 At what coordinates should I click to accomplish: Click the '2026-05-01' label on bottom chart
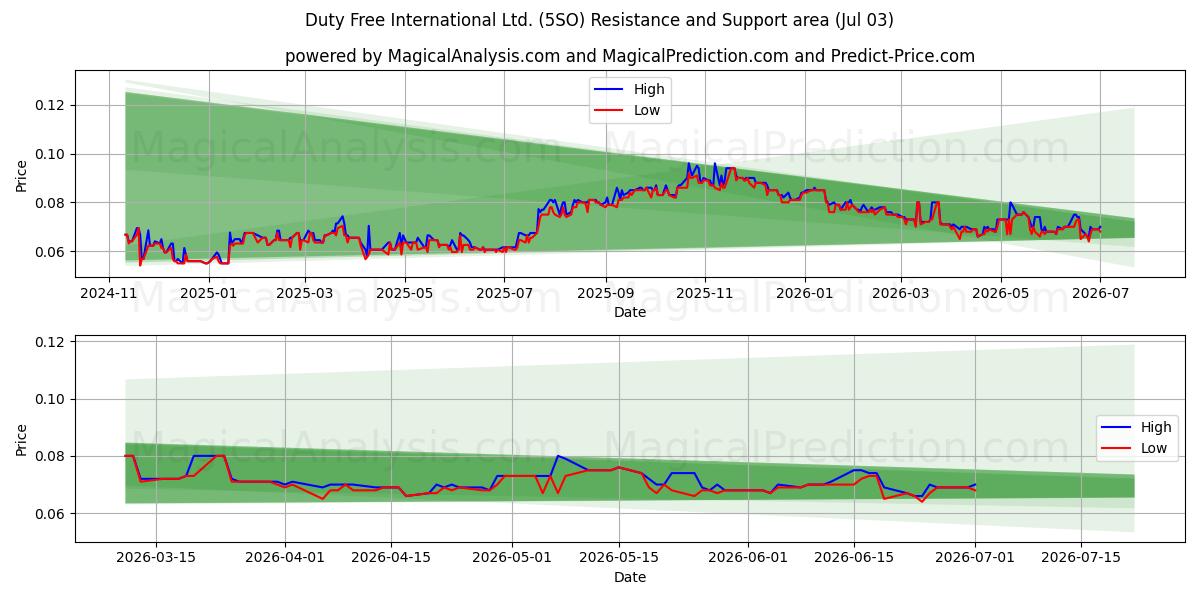[x=512, y=558]
